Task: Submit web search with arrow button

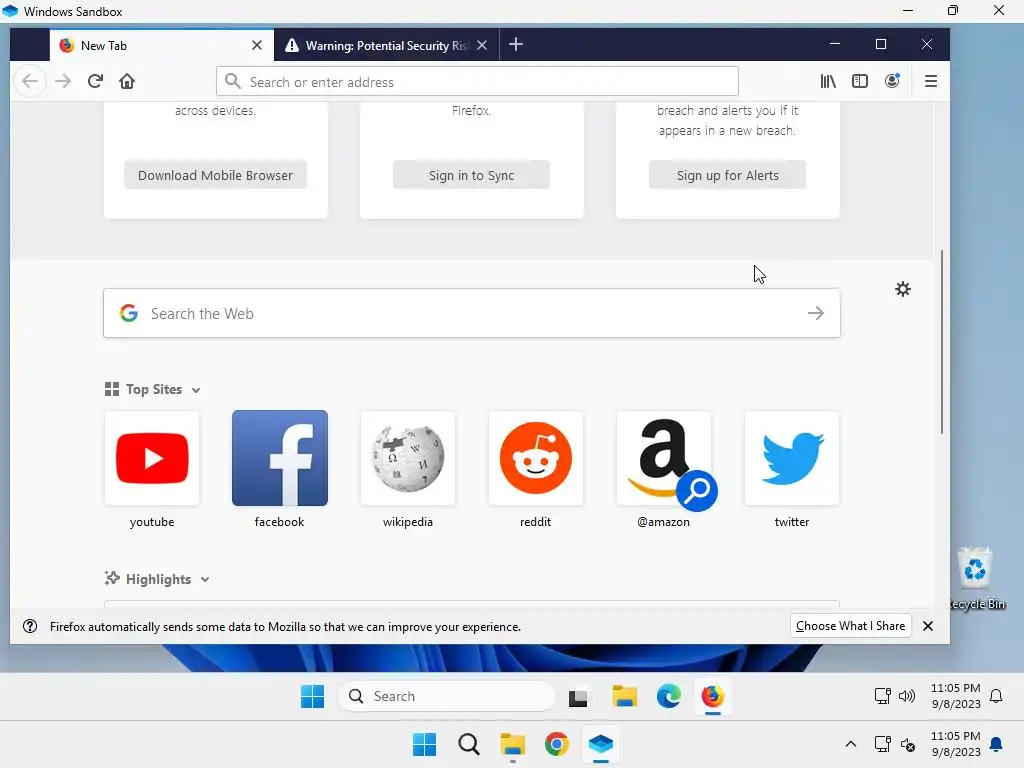Action: coord(816,313)
